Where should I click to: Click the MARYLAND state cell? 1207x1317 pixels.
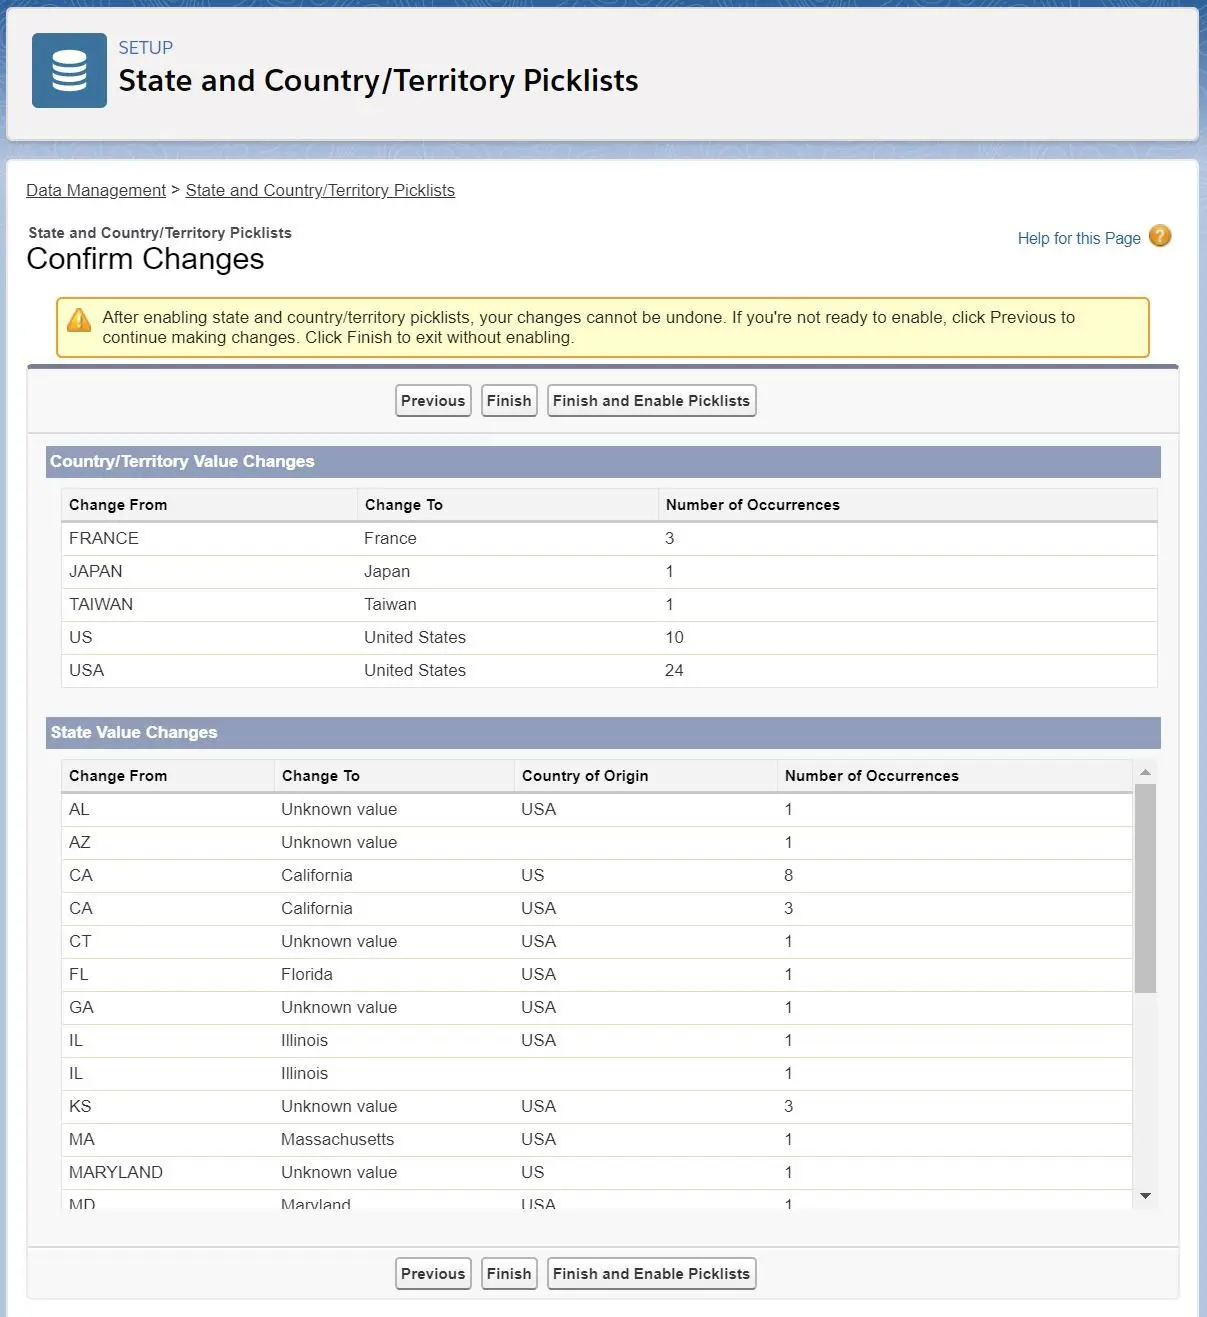(x=116, y=1172)
